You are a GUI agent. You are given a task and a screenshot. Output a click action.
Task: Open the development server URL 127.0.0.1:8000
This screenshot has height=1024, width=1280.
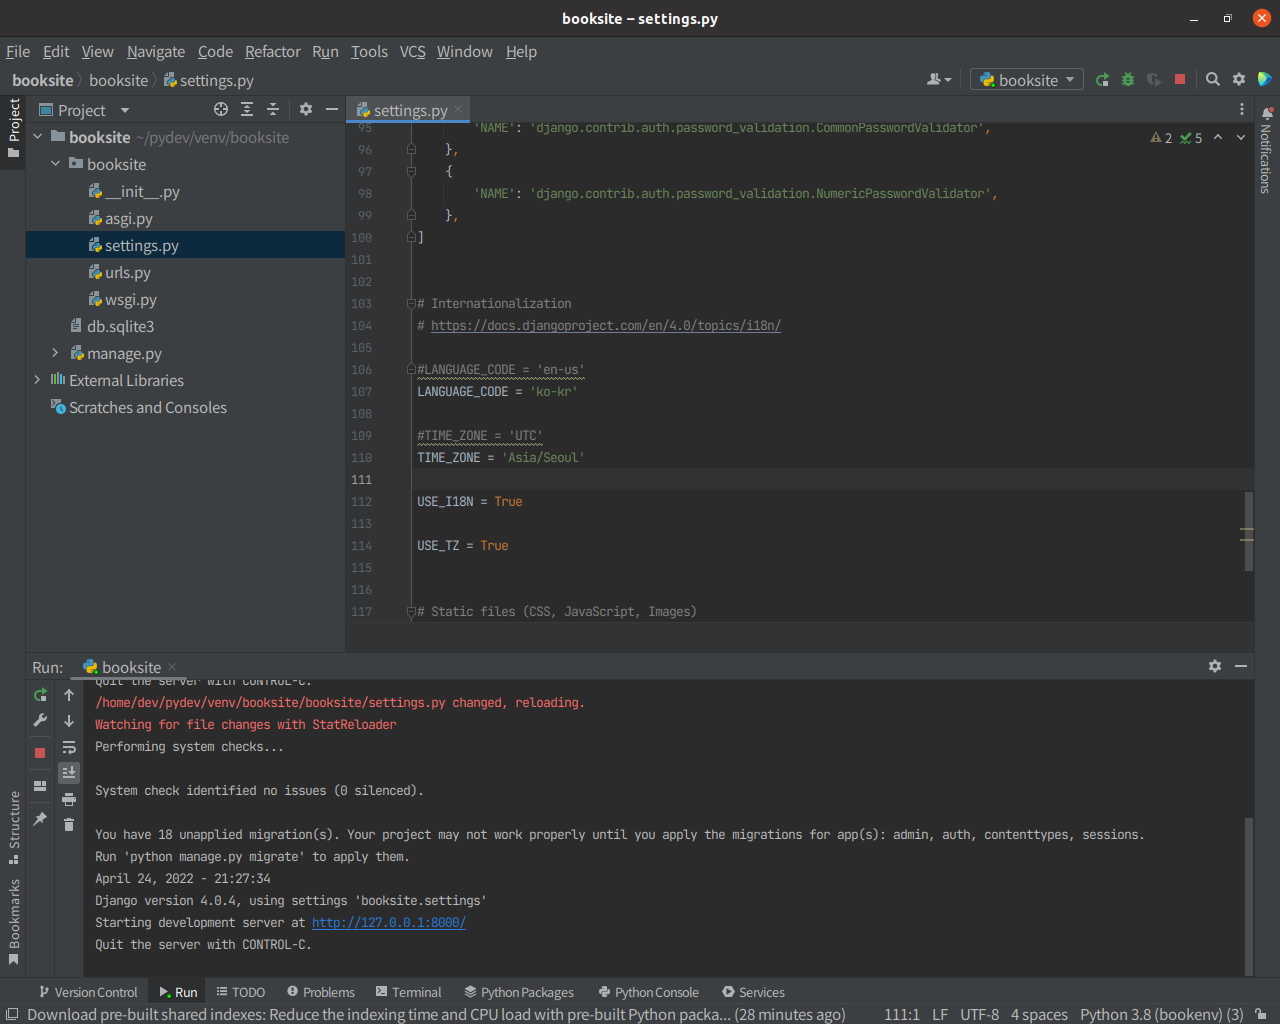(x=389, y=923)
